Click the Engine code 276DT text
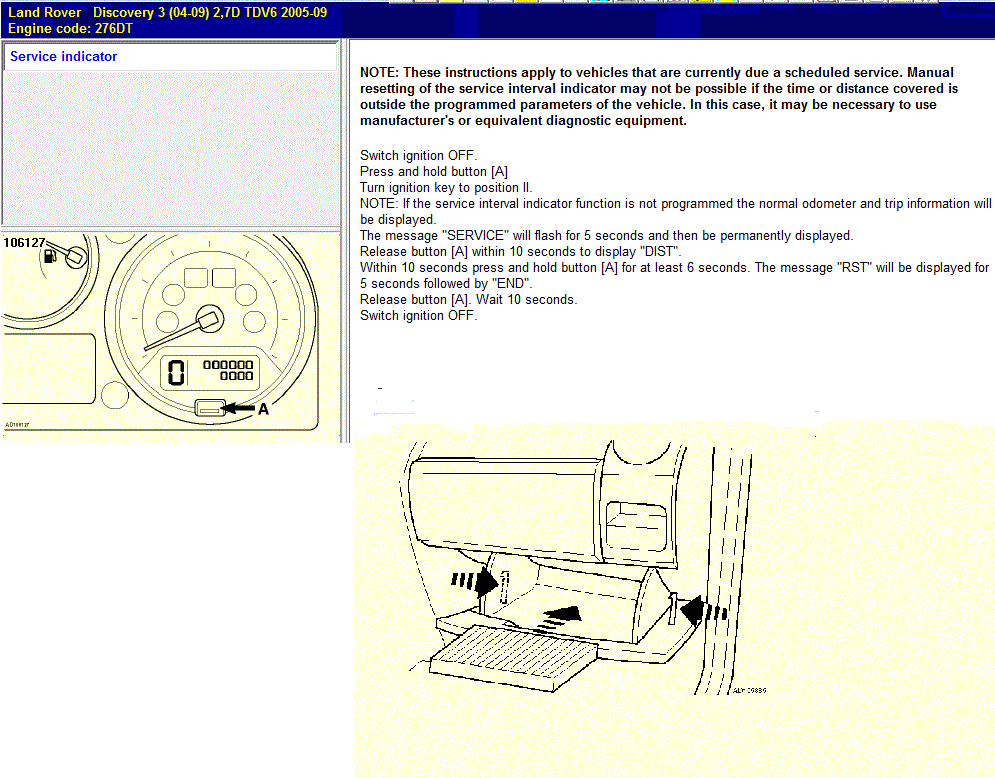 (70, 28)
